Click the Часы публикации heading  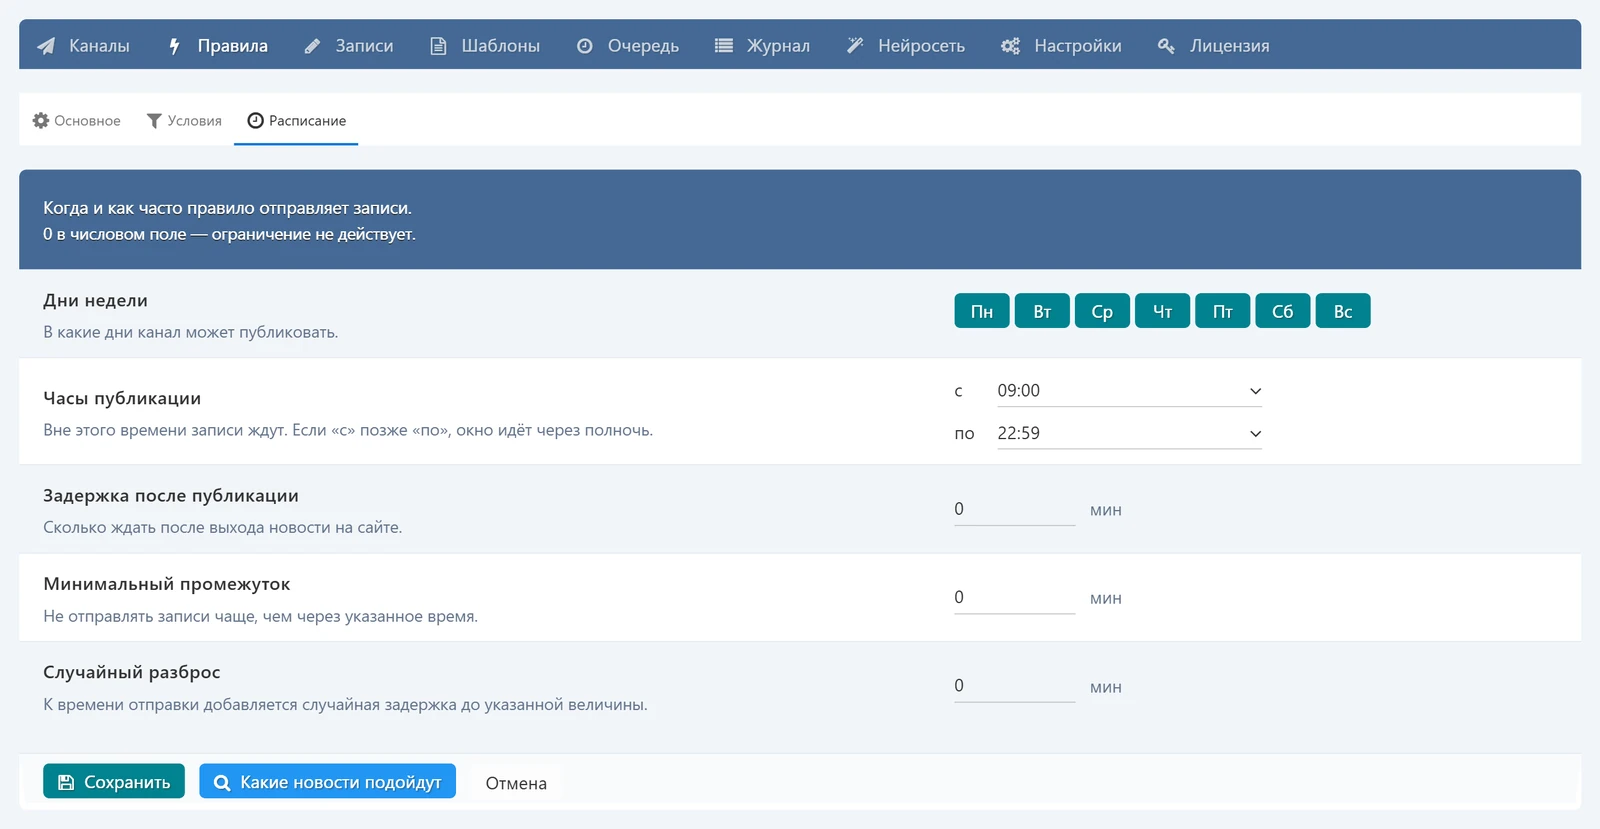click(122, 398)
